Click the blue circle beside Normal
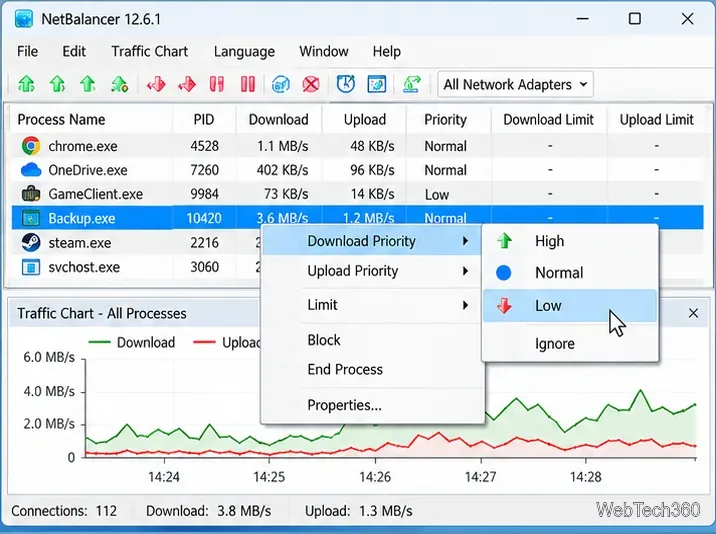Viewport: 716px width, 534px height. 504,273
